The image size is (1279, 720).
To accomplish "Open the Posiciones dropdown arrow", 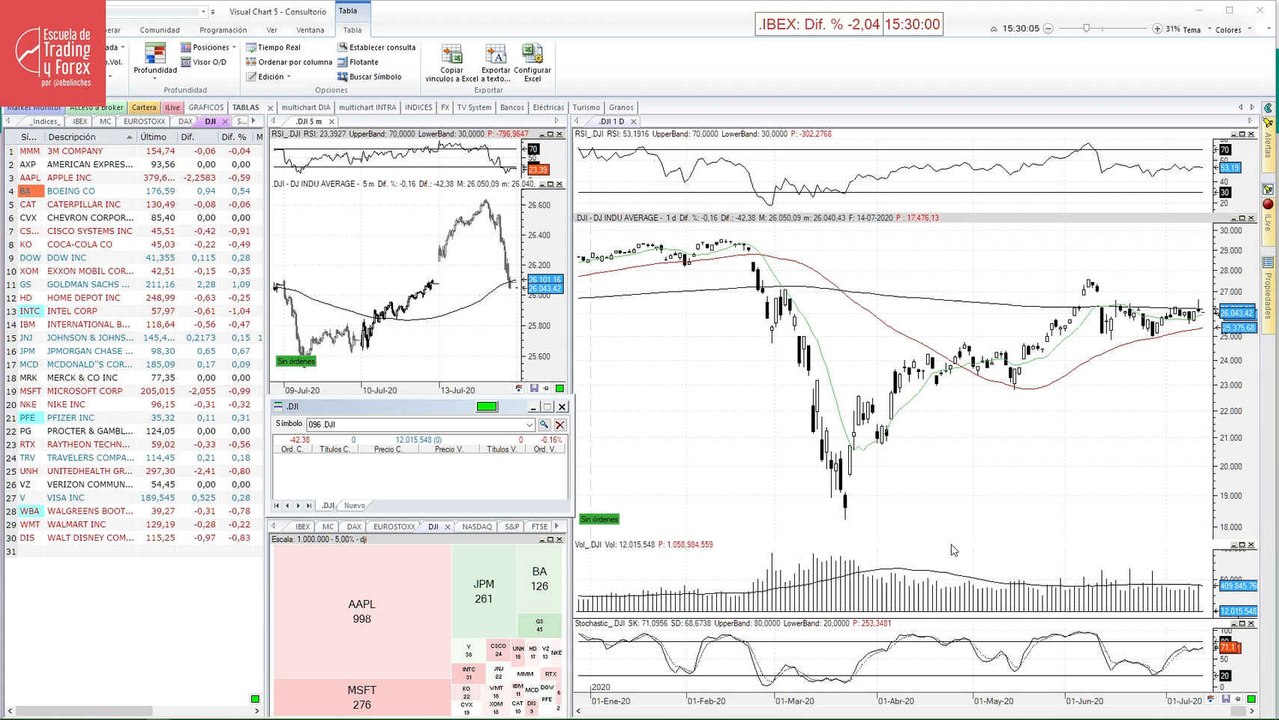I will click(234, 47).
